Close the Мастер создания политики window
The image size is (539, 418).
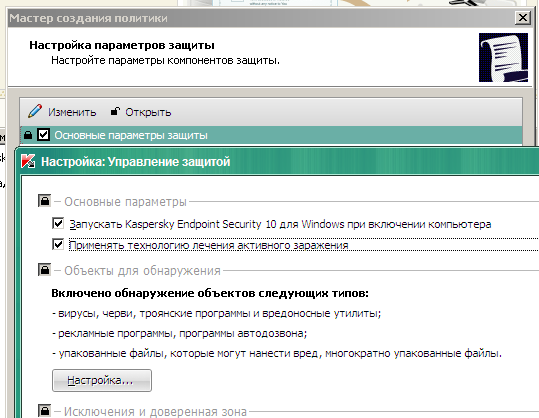click(x=522, y=18)
